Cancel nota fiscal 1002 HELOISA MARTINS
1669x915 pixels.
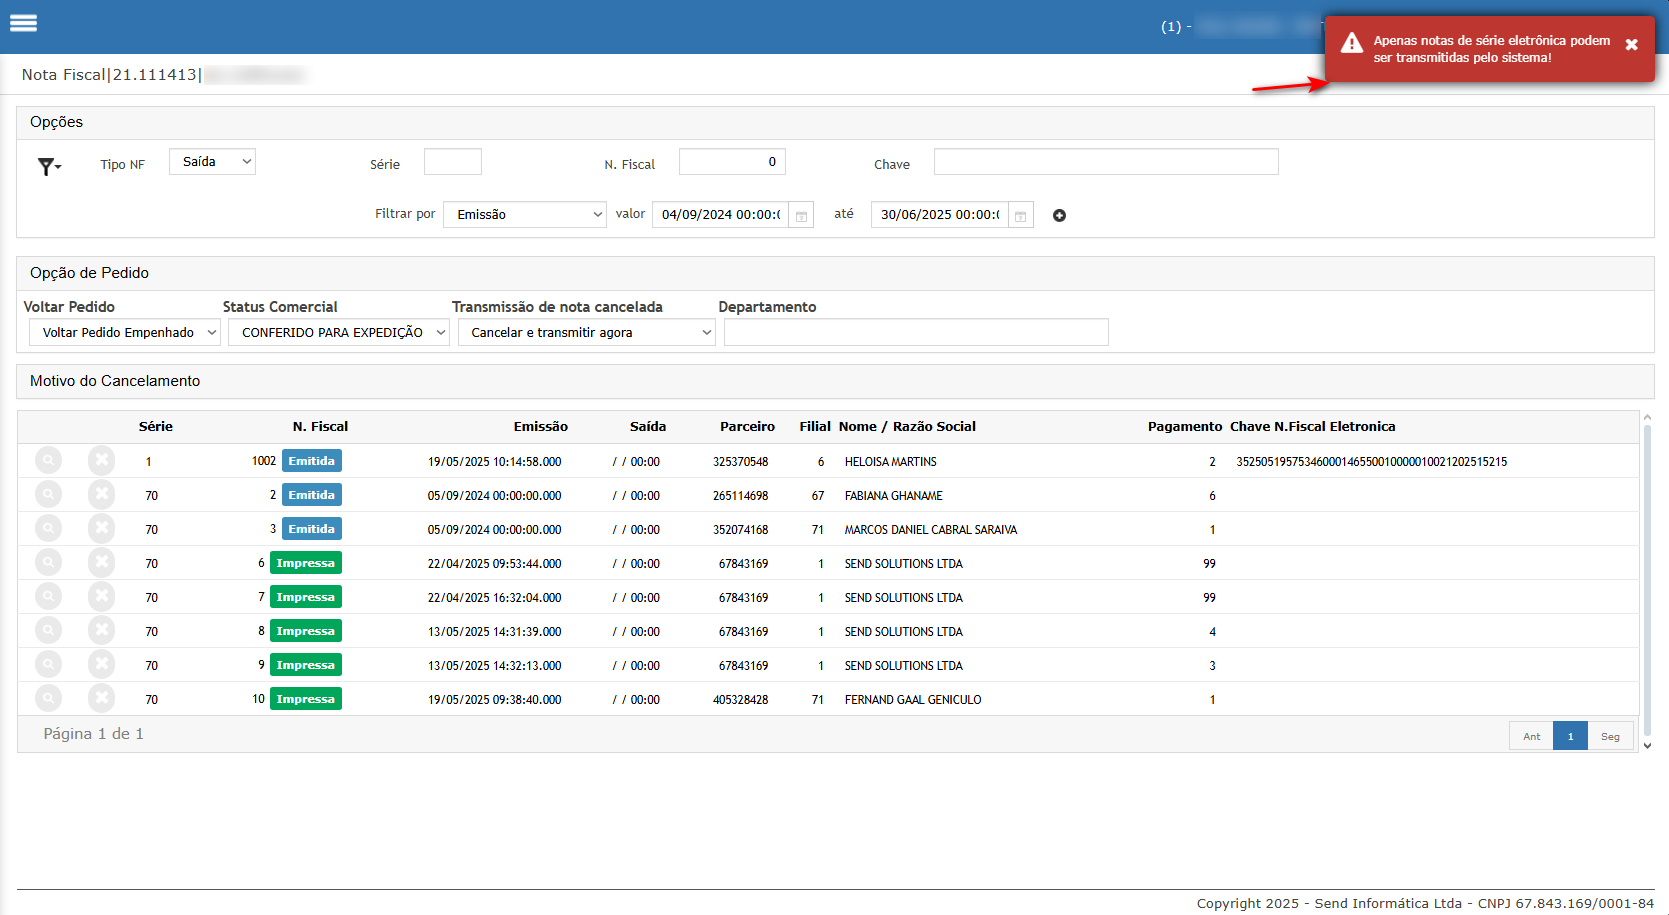coord(101,460)
